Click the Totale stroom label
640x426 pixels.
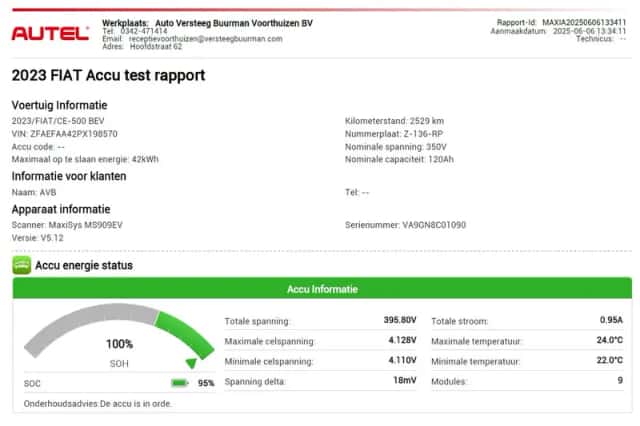460,322
